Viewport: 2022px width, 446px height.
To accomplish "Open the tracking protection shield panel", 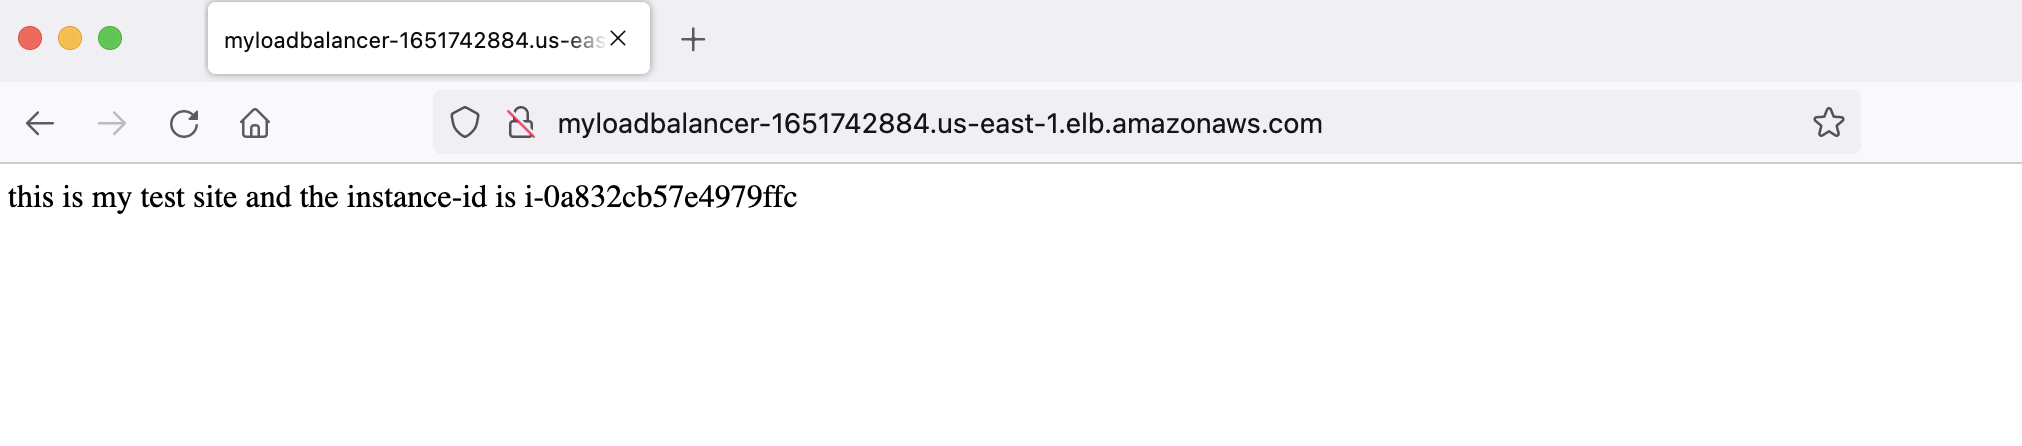I will [x=465, y=123].
